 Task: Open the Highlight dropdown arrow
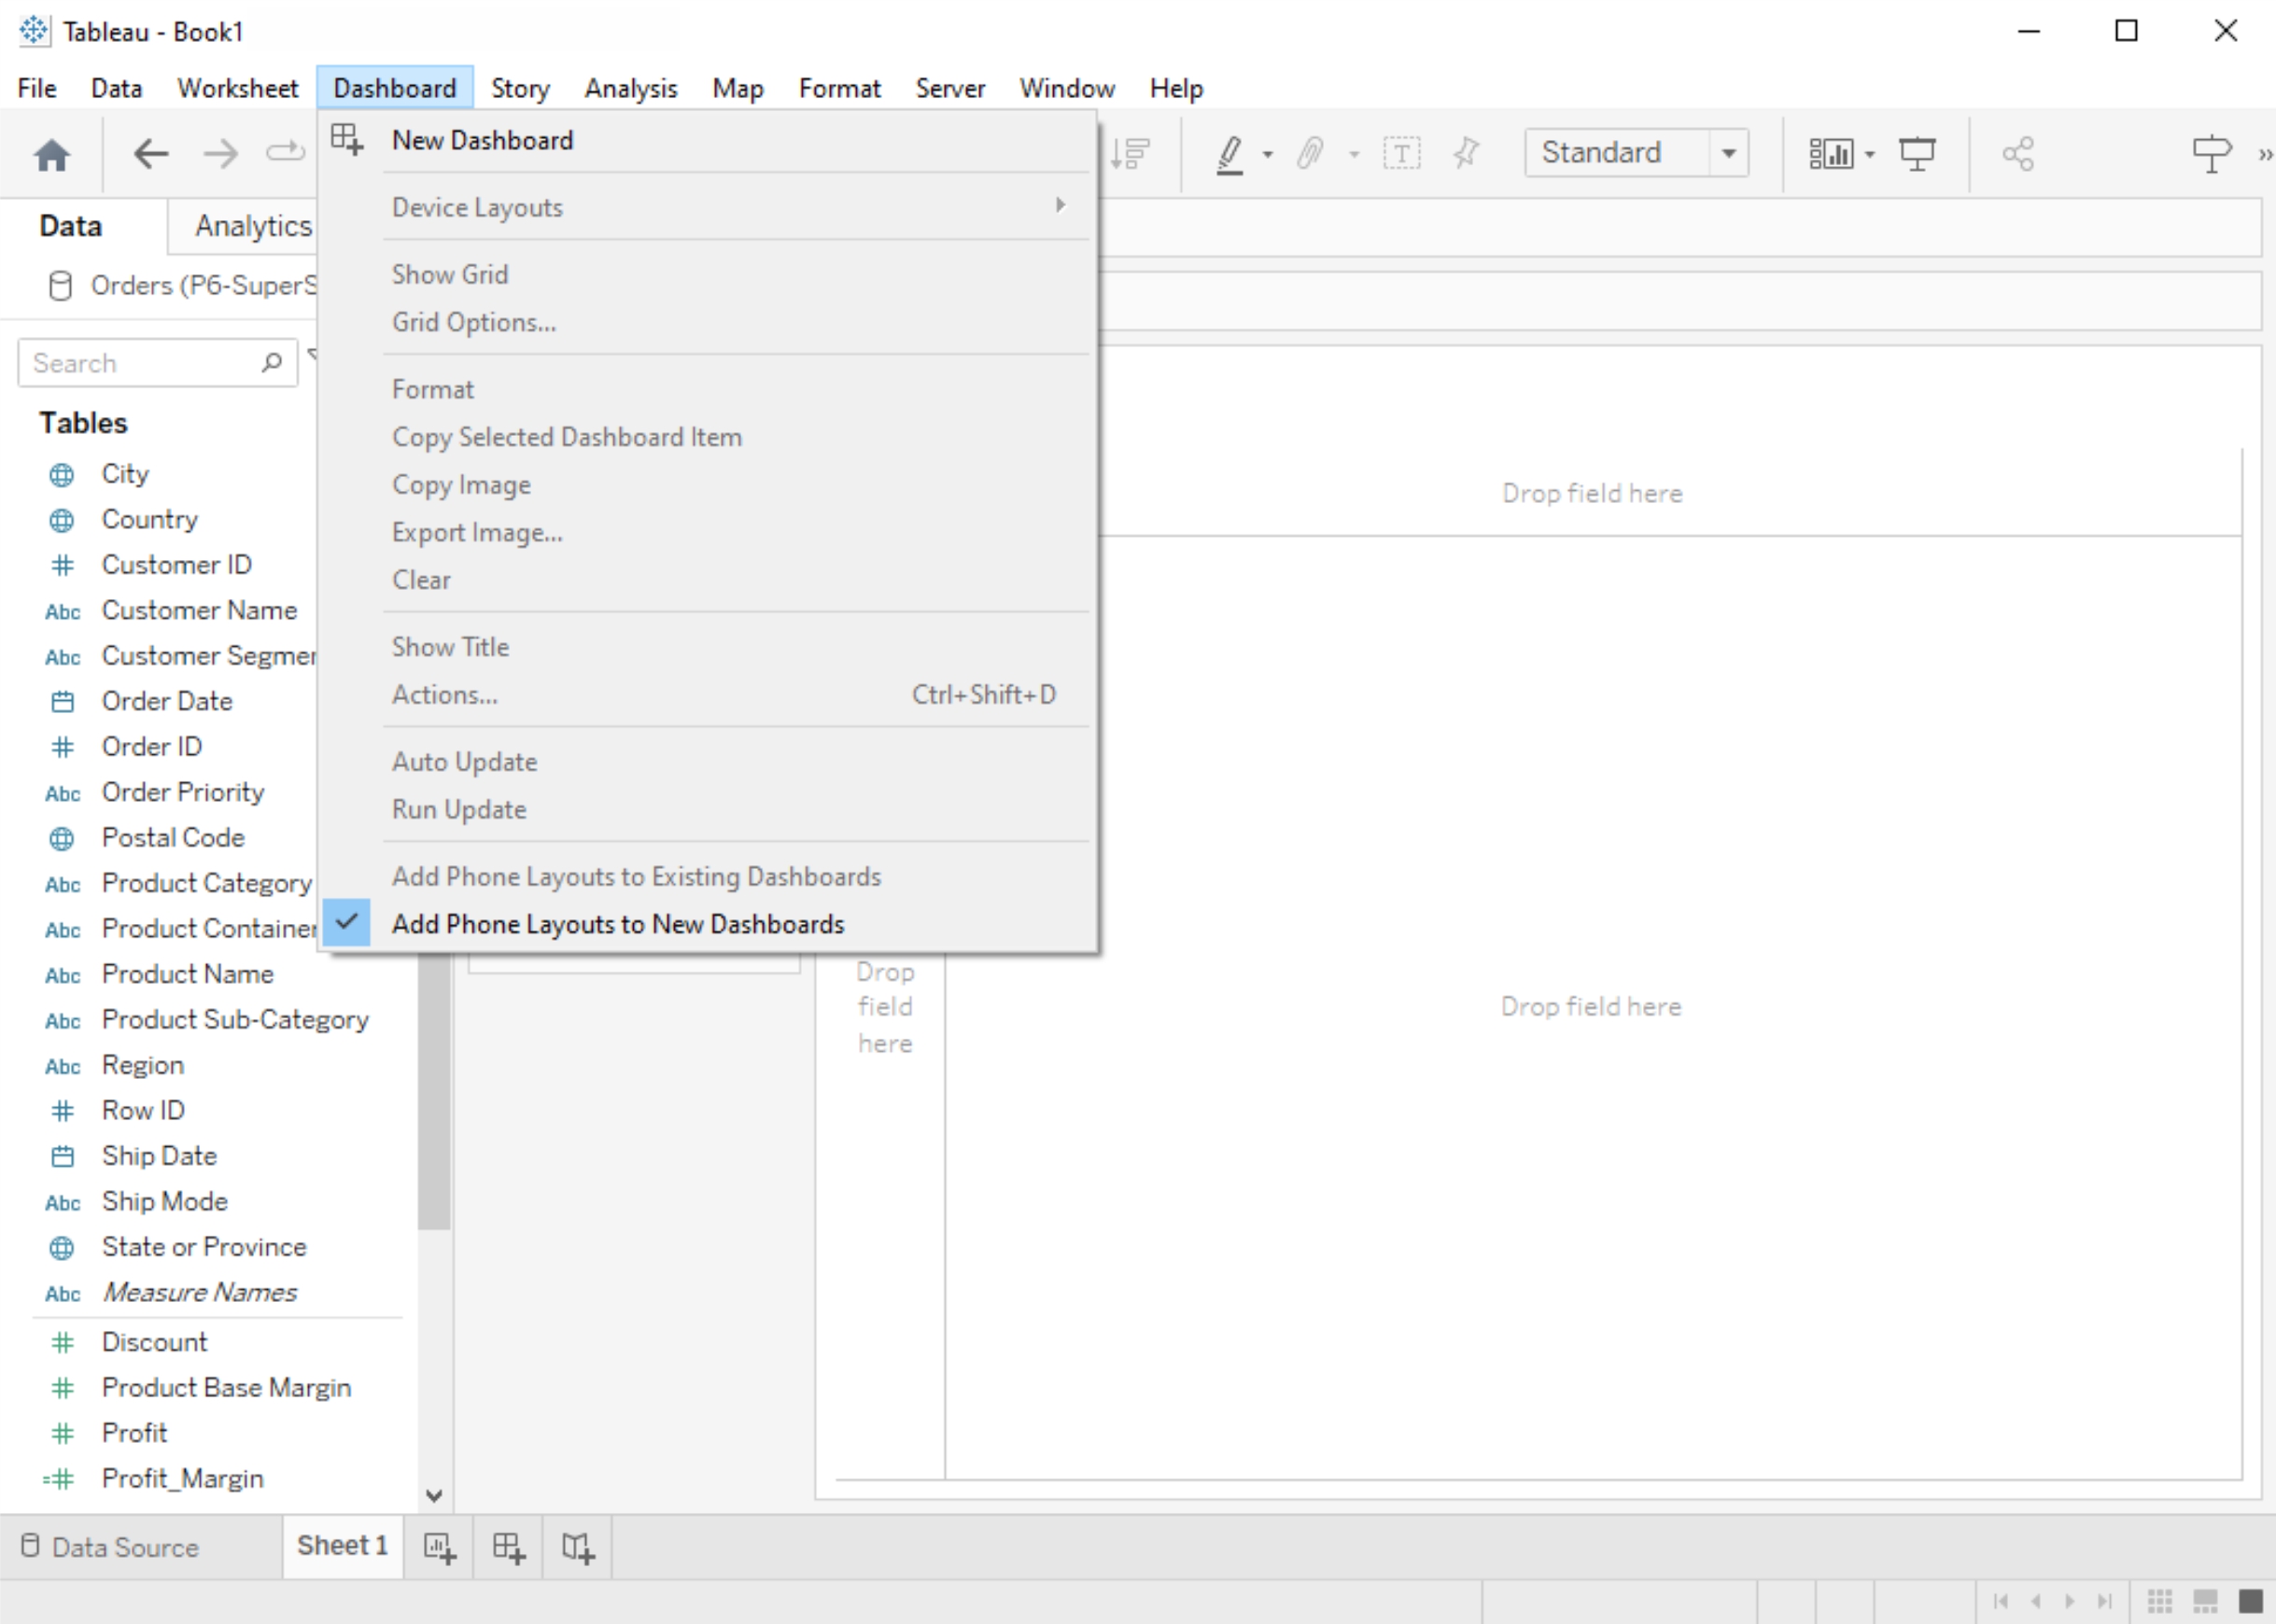pyautogui.click(x=1267, y=155)
